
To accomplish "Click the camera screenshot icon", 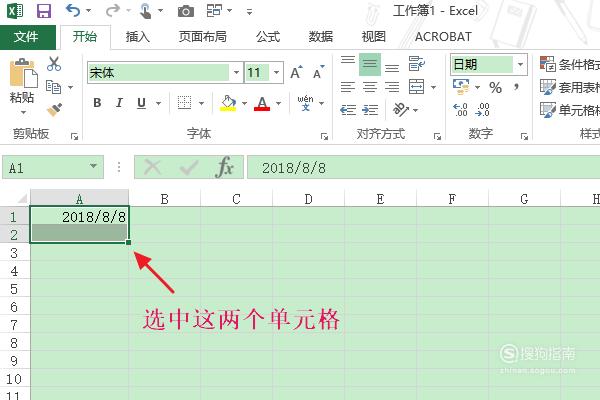I will point(186,11).
